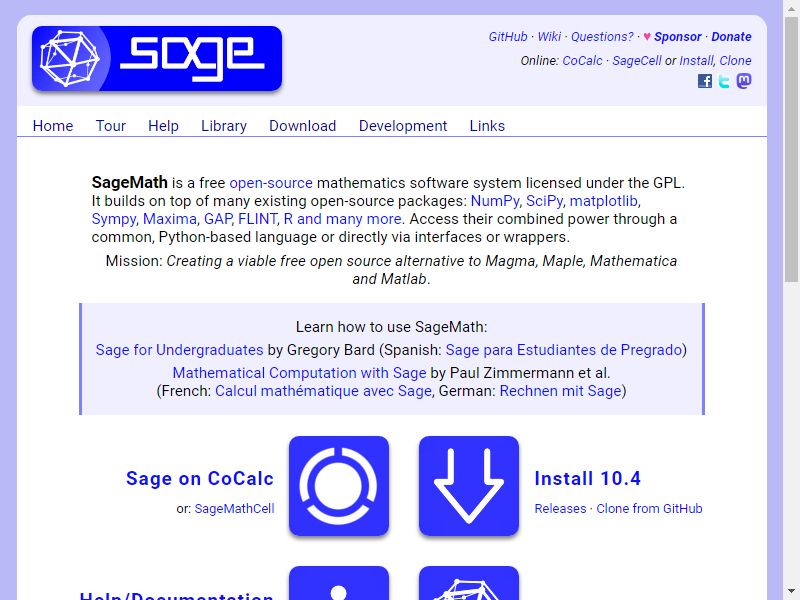Open the Home menu item
The height and width of the screenshot is (600, 800).
(x=53, y=126)
